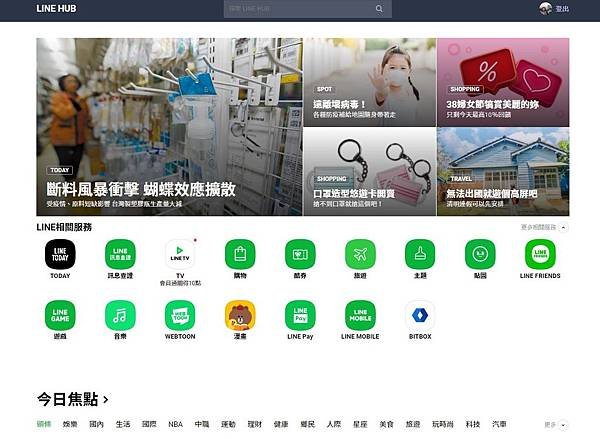Open the 斷料風暴衝擊 TODAY headline story
The image size is (600, 439).
point(169,127)
